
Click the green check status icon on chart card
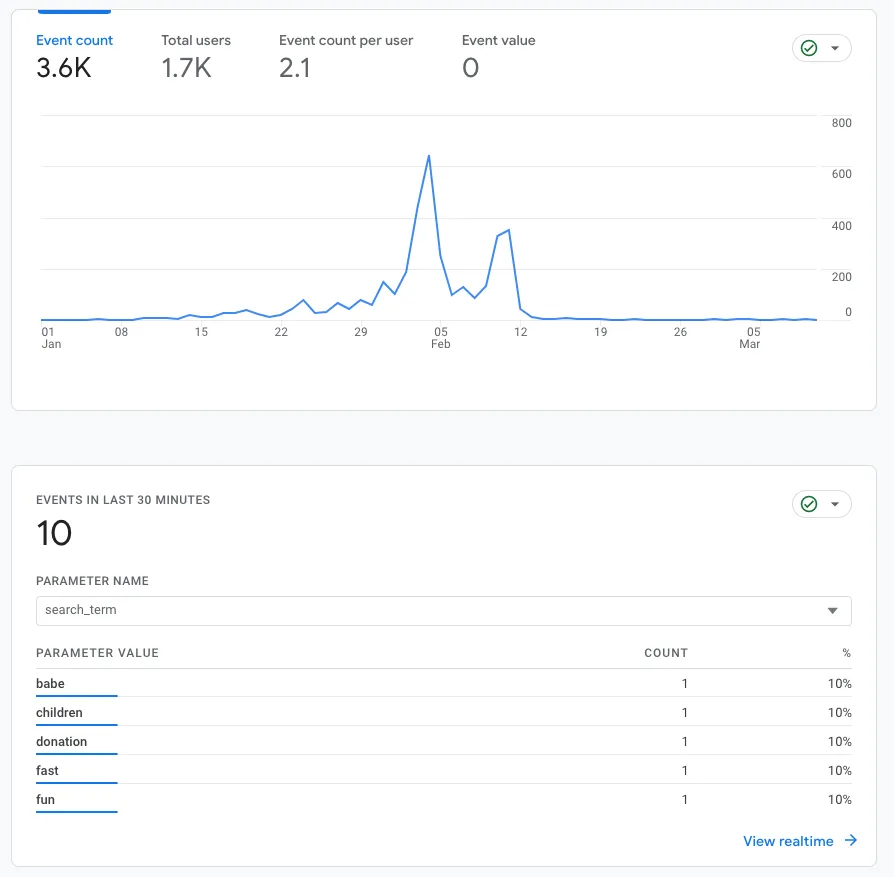coord(809,48)
